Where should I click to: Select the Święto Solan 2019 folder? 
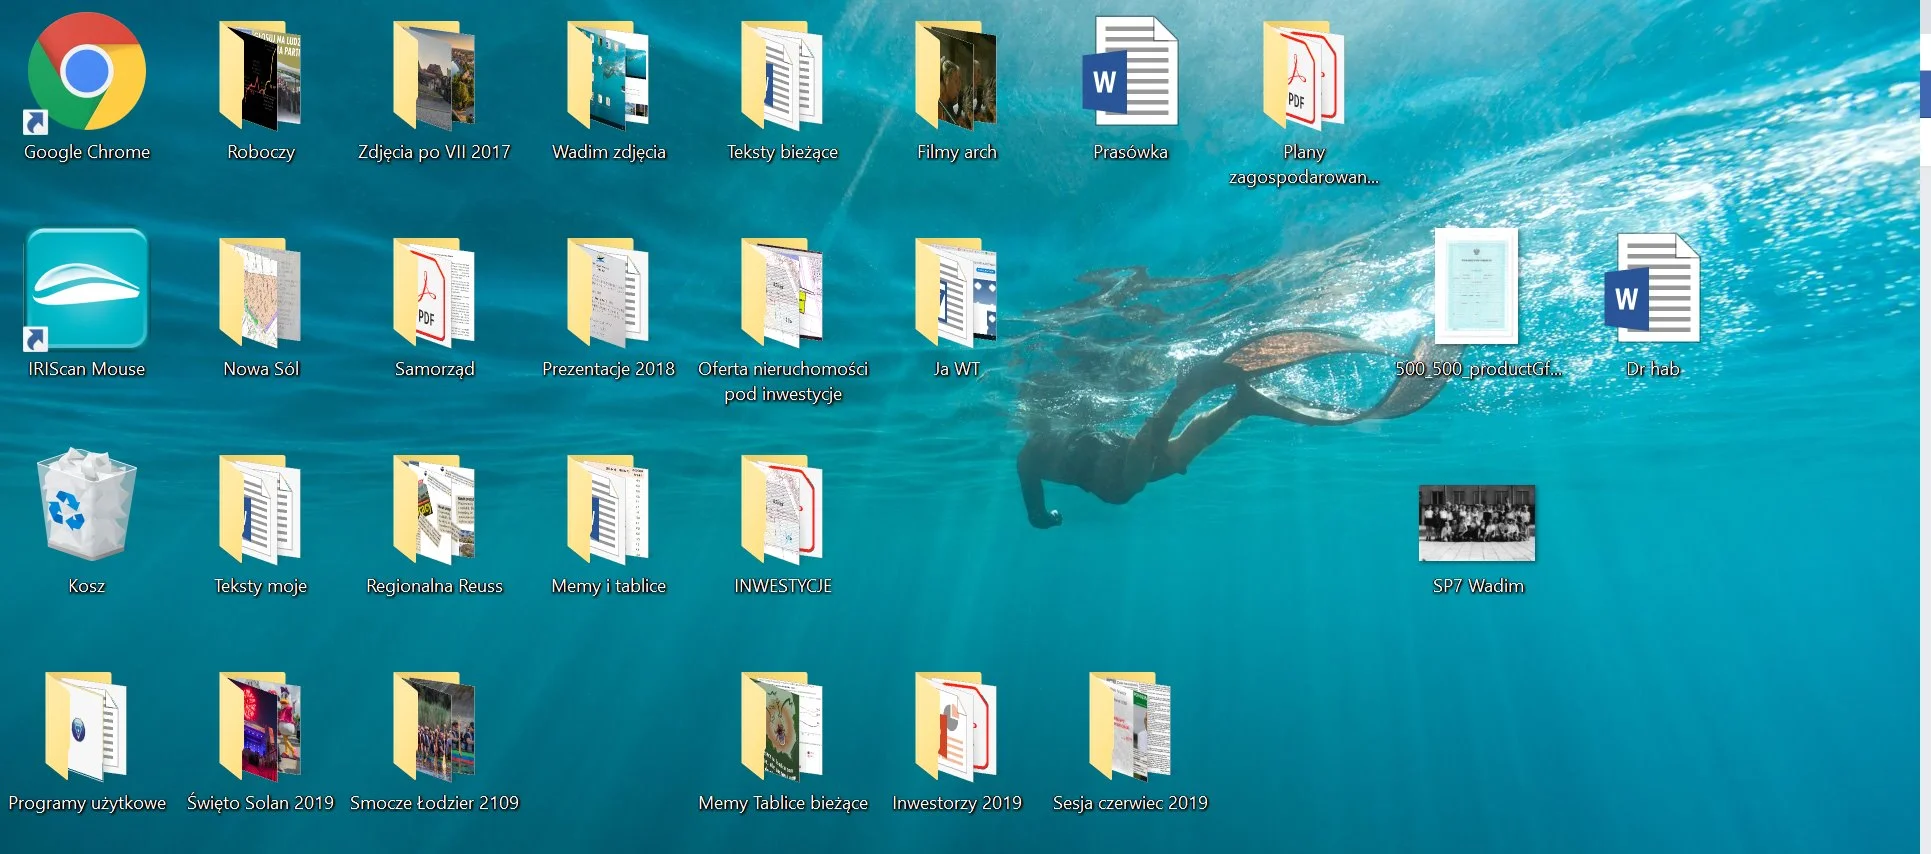click(x=260, y=727)
